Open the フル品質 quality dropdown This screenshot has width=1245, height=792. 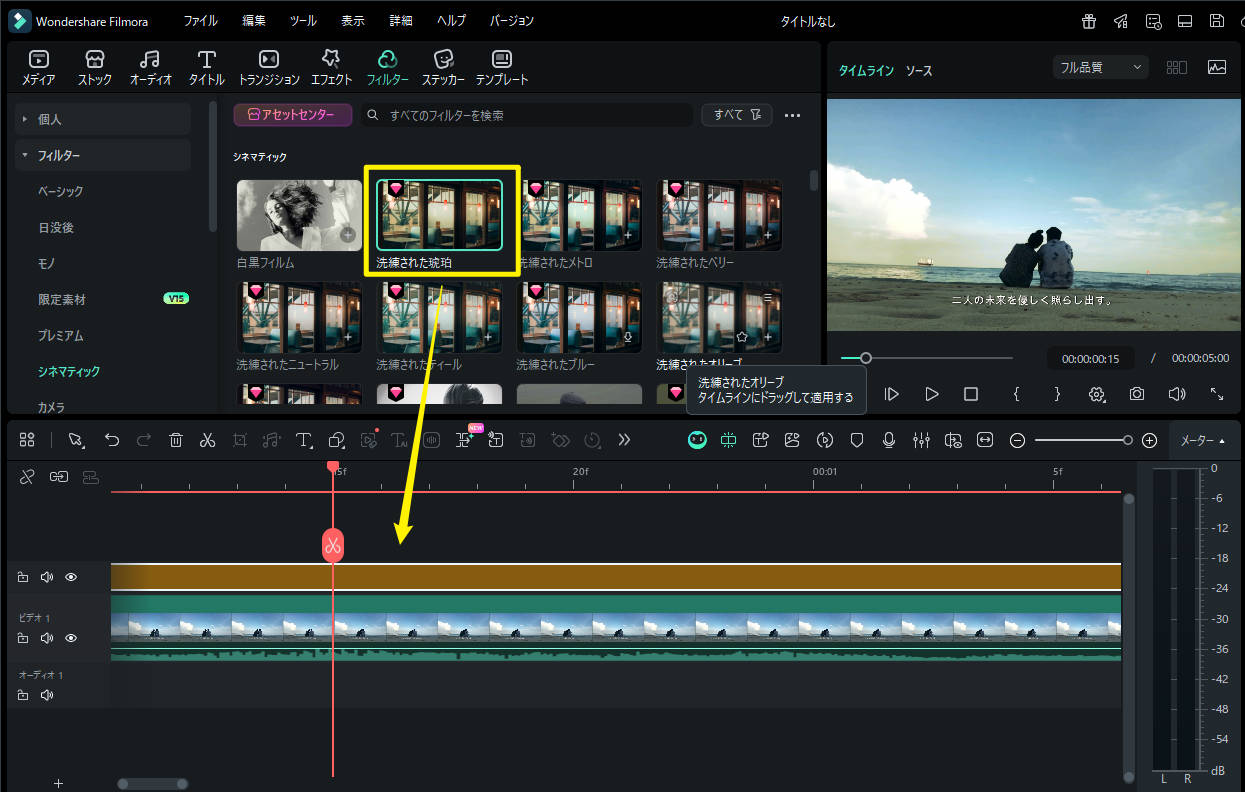1100,67
